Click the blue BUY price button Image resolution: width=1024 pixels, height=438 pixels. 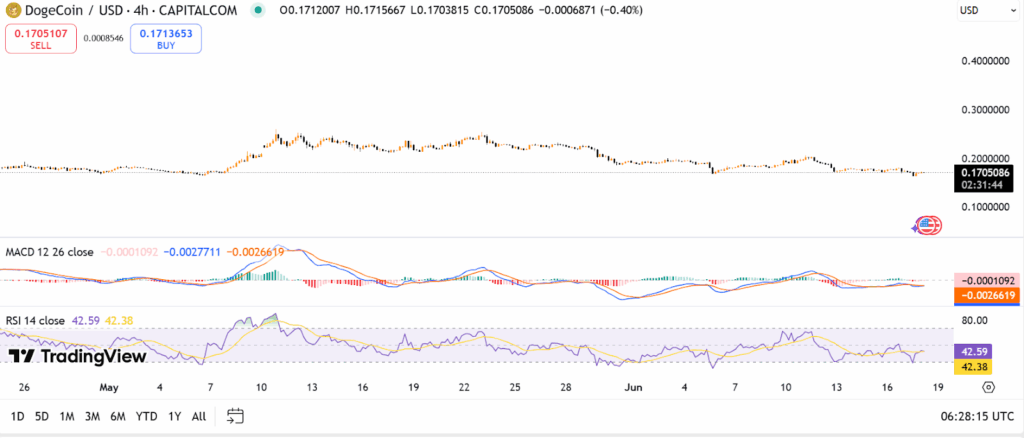tap(166, 39)
